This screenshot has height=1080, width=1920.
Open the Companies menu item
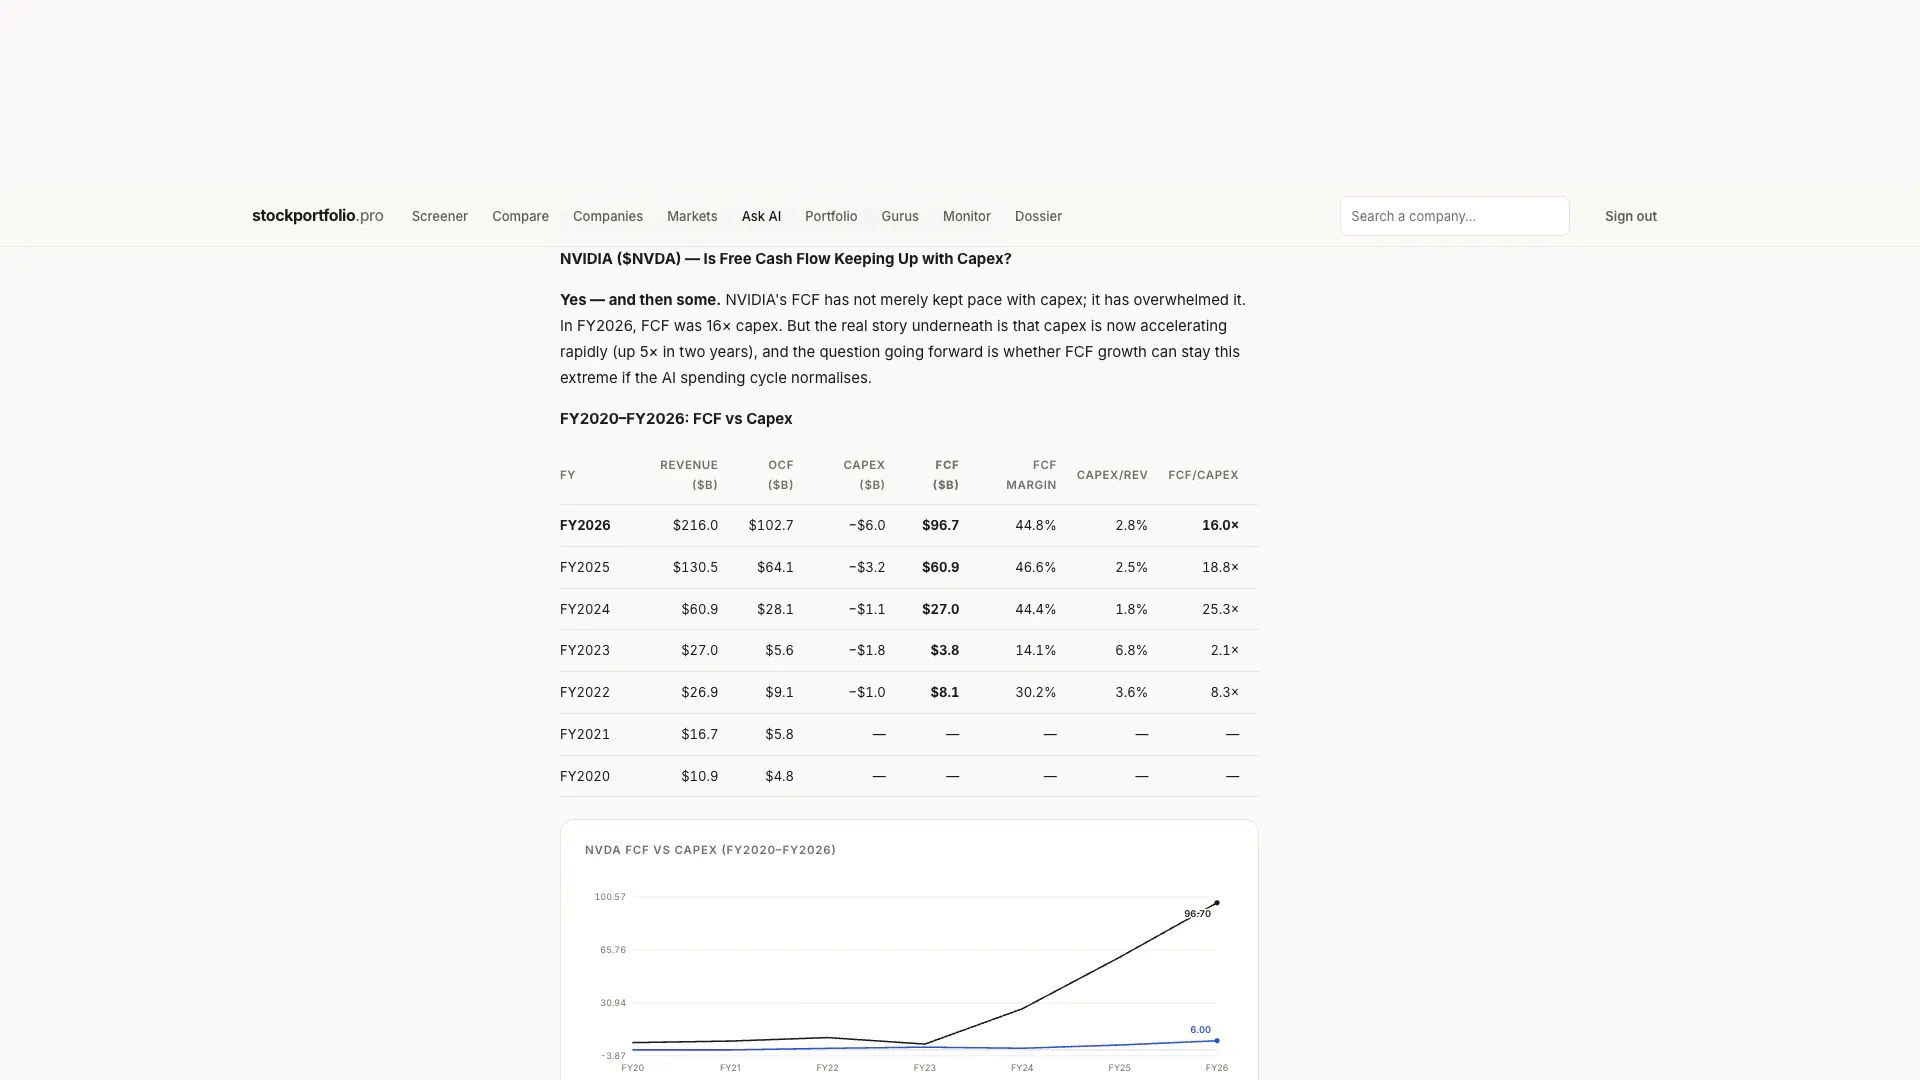click(x=607, y=216)
